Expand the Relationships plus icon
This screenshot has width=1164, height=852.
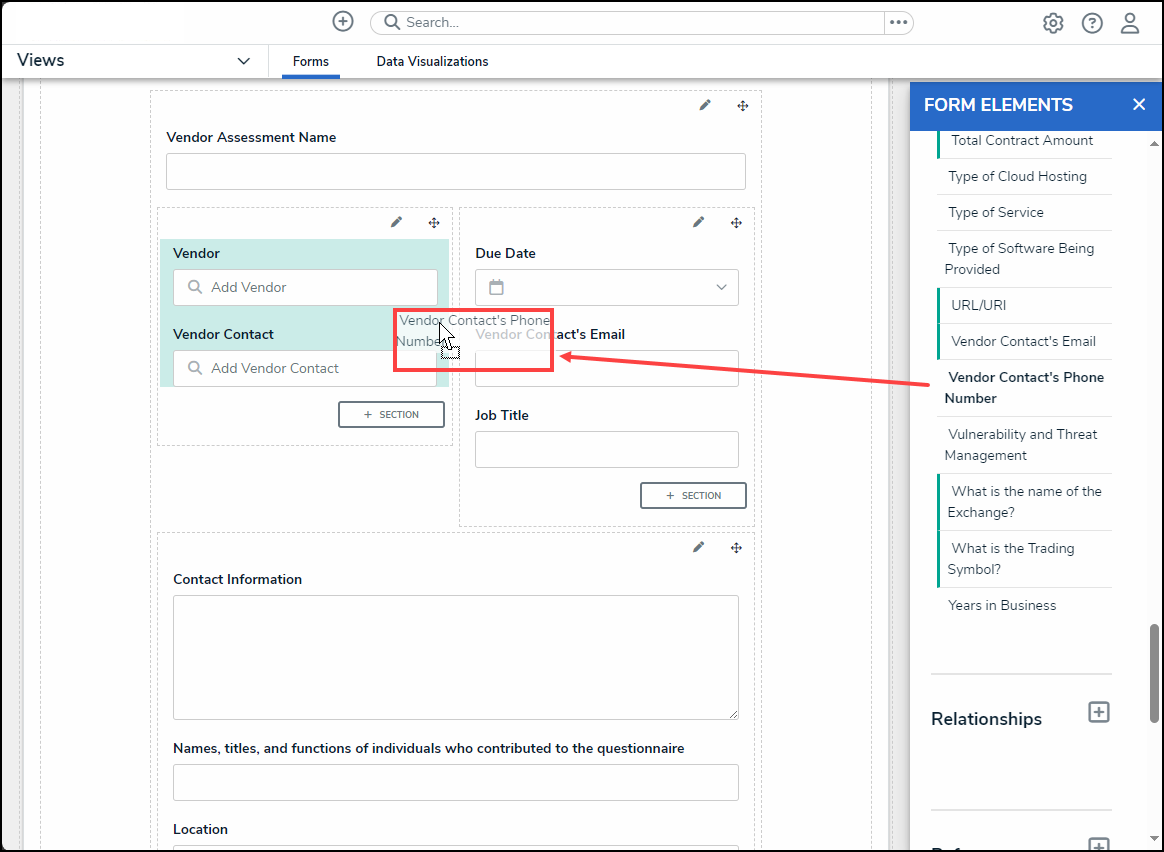pyautogui.click(x=1099, y=712)
